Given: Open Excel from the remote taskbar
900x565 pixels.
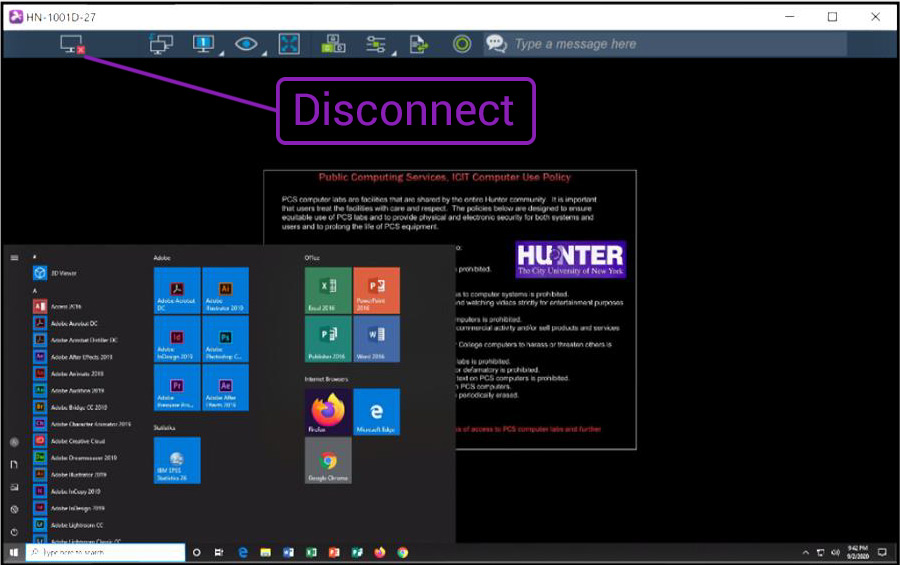Looking at the screenshot, I should pyautogui.click(x=311, y=552).
